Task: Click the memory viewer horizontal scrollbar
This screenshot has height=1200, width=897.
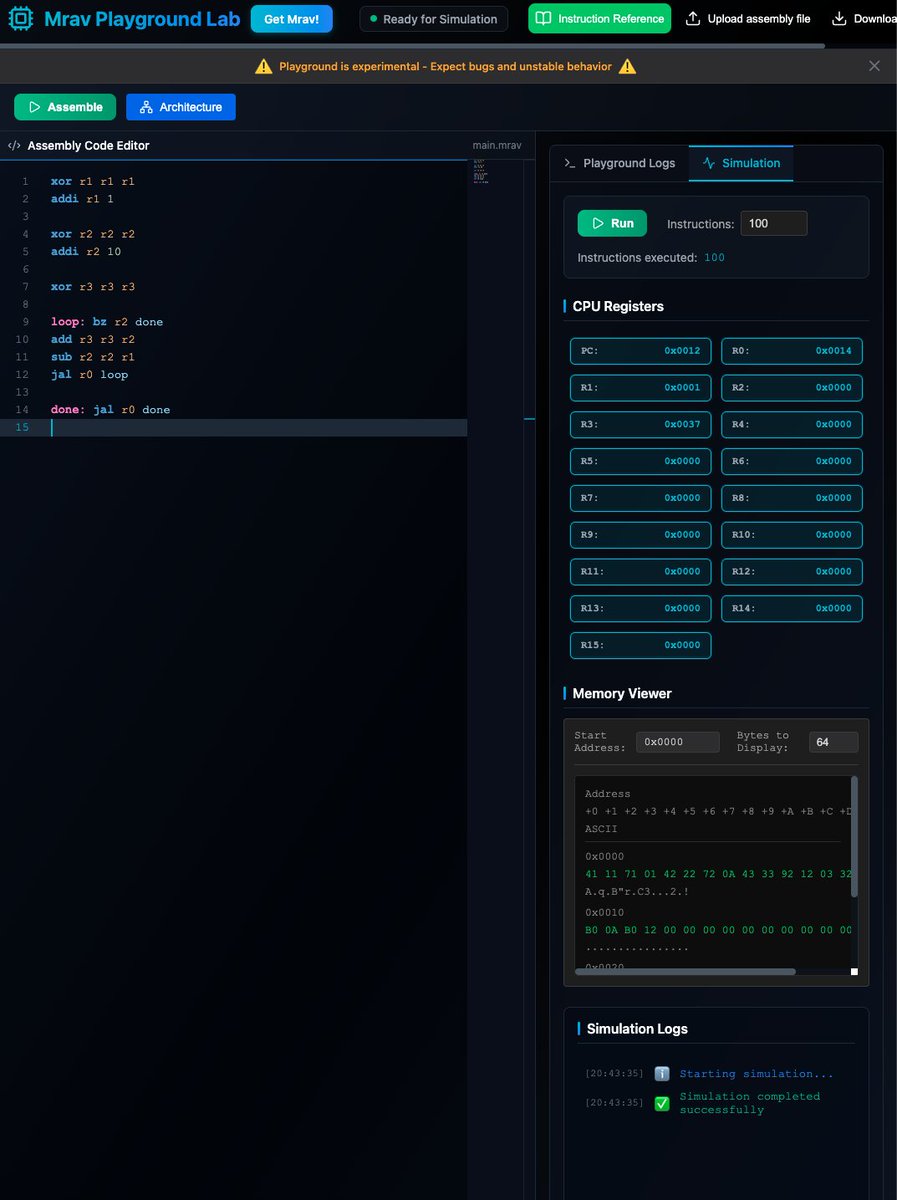Action: pyautogui.click(x=686, y=971)
